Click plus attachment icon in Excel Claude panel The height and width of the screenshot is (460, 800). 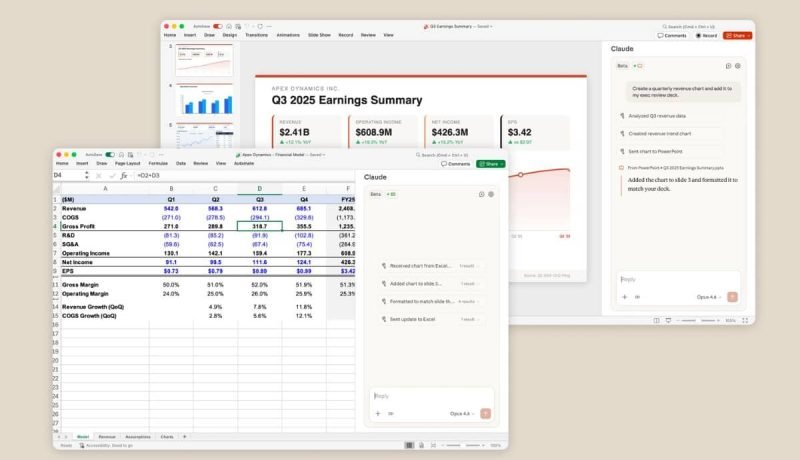[378, 413]
